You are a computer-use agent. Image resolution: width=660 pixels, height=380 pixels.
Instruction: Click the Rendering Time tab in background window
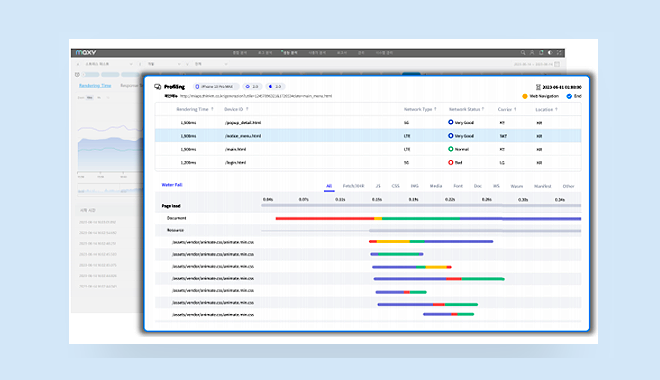[x=95, y=85]
